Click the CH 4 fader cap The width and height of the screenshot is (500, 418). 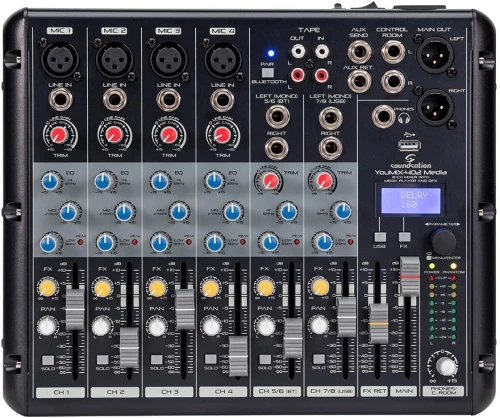pyautogui.click(x=238, y=356)
